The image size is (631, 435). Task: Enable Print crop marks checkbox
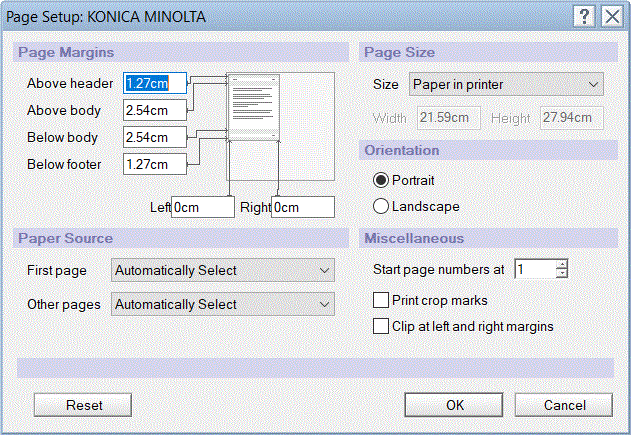click(x=380, y=300)
